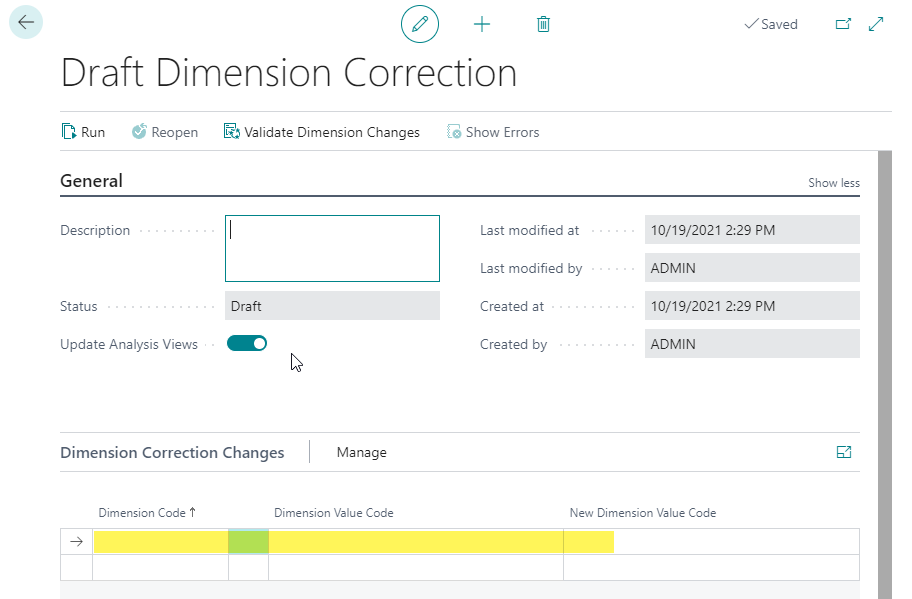
Task: Click Validate Dimension Changes icon
Action: click(x=231, y=132)
